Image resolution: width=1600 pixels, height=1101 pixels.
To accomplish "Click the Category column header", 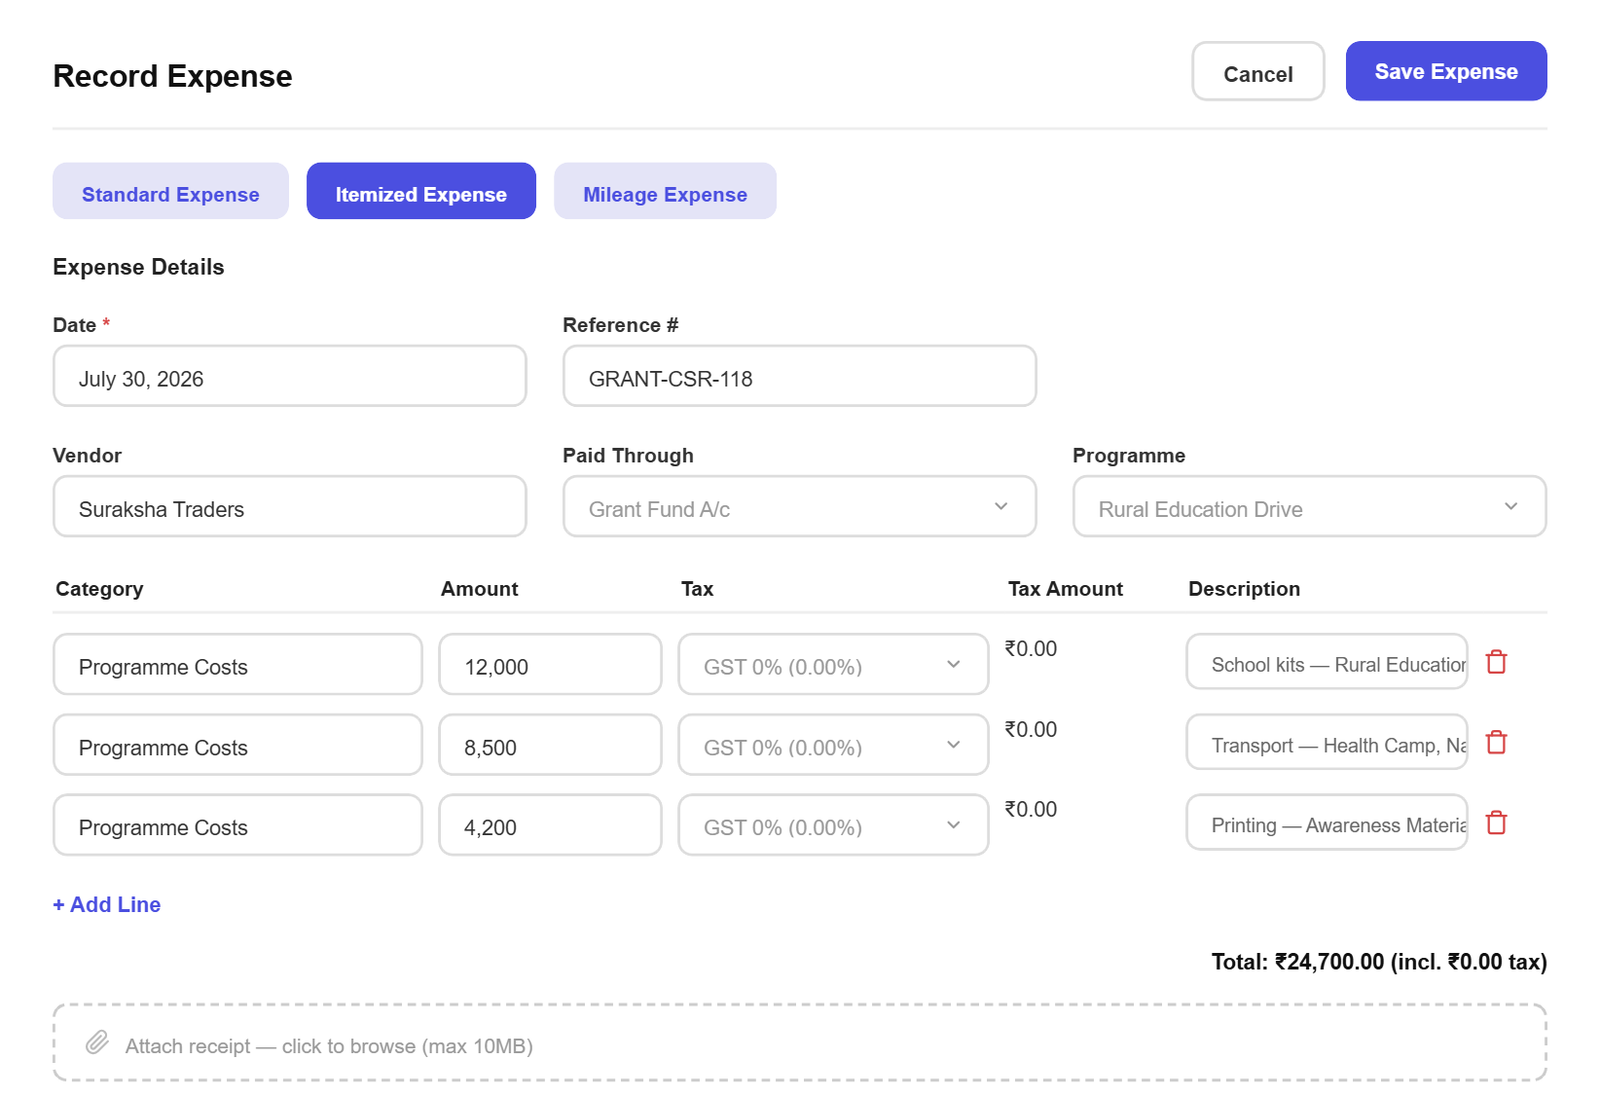I will click(x=99, y=589).
